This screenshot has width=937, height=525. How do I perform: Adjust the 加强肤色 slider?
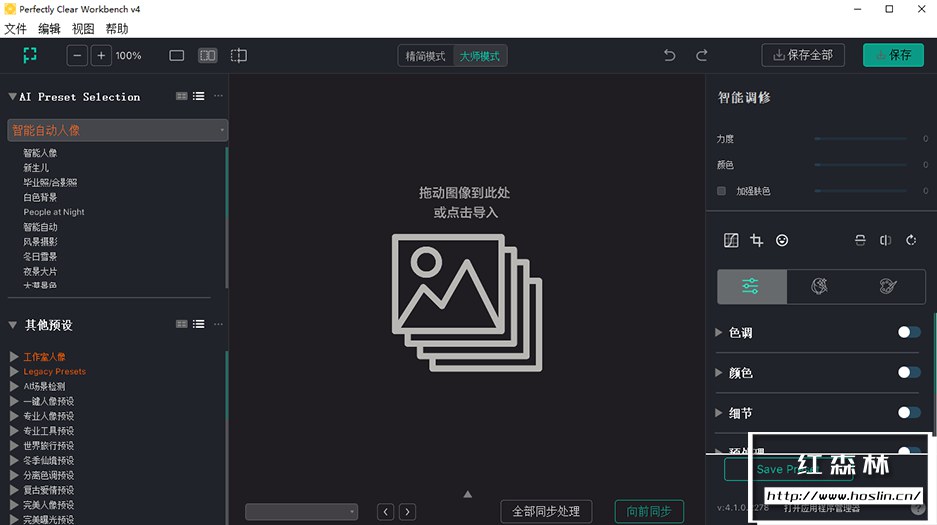(x=861, y=191)
